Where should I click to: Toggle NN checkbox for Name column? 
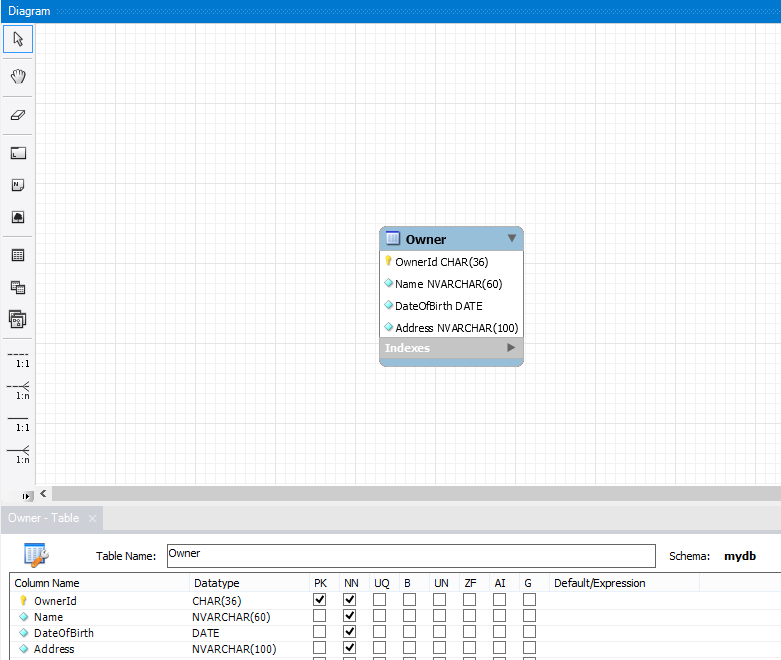[x=349, y=617]
